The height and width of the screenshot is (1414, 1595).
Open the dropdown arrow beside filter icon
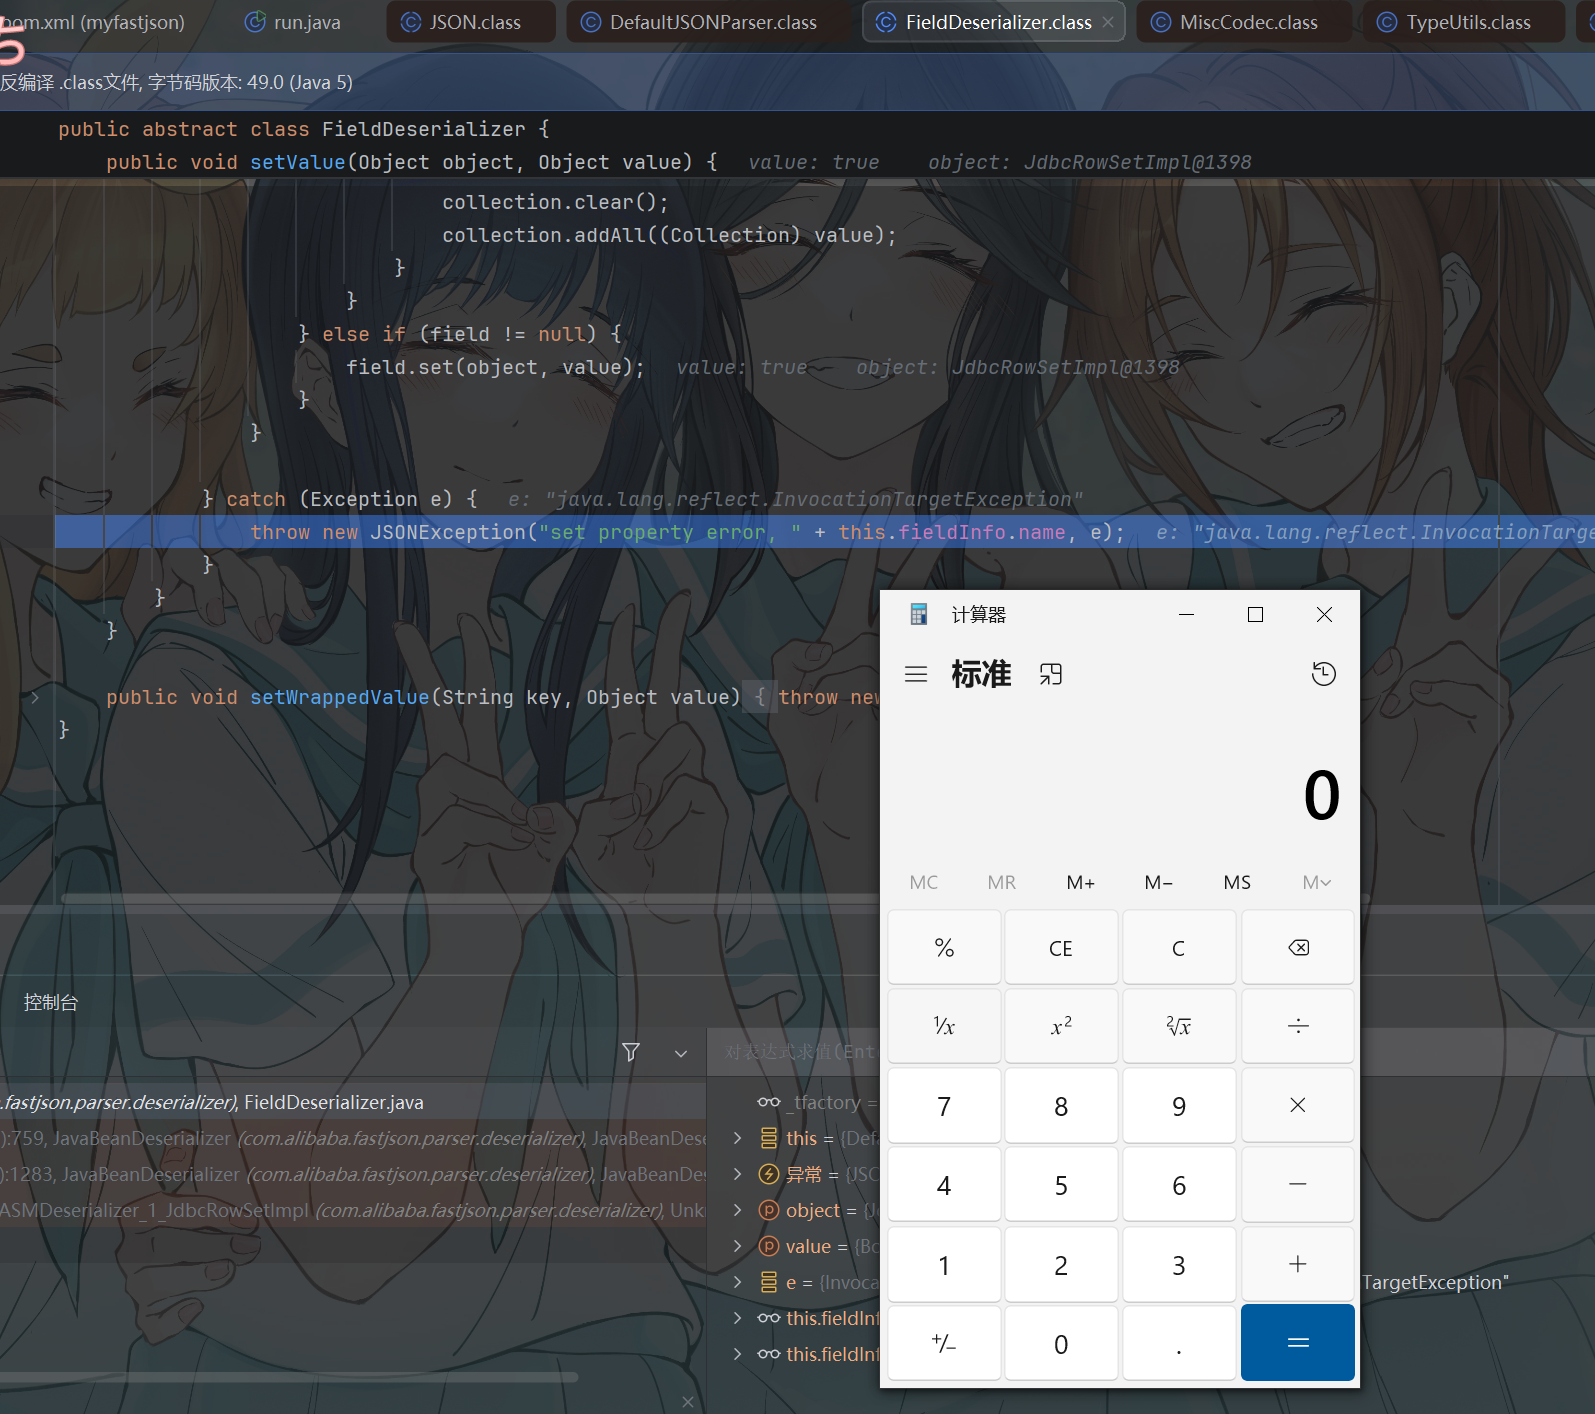[681, 1053]
